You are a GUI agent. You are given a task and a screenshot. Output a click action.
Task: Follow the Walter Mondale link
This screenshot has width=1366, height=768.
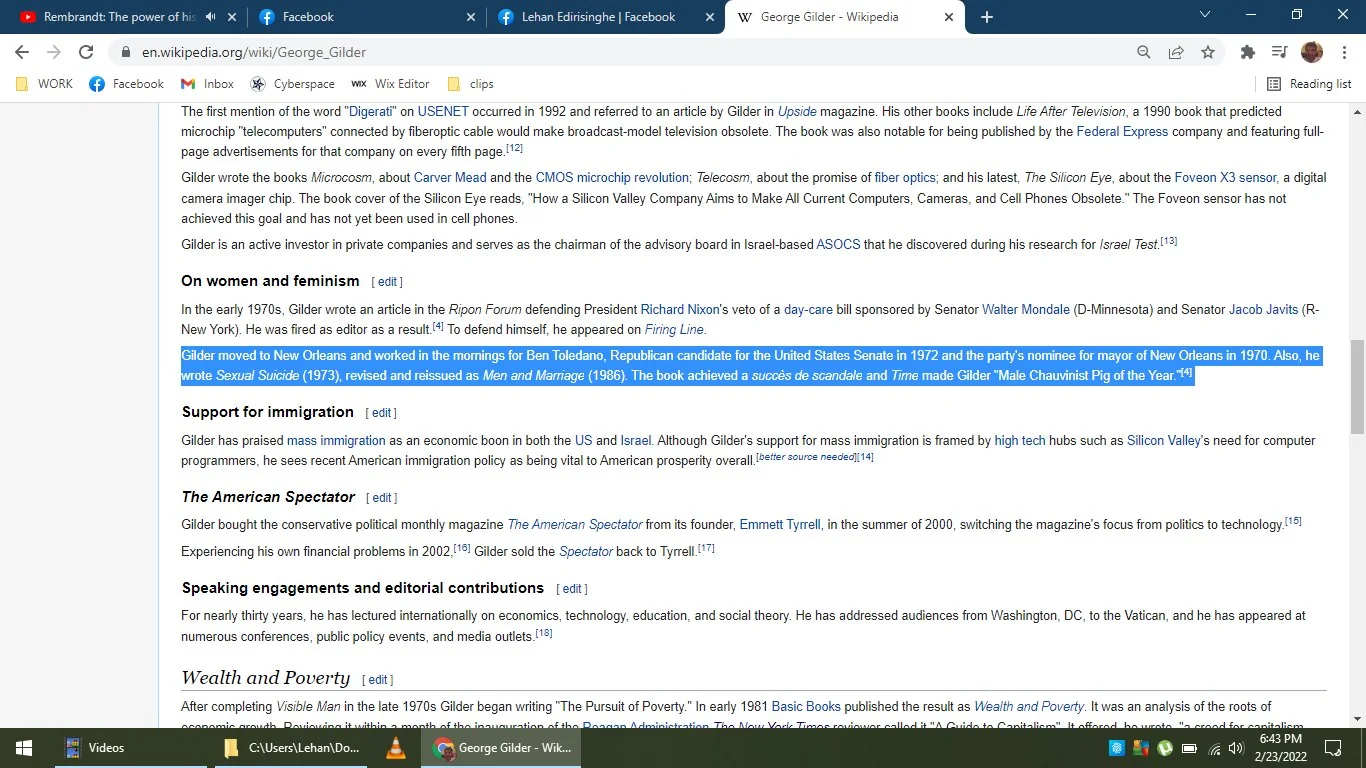tap(1026, 310)
